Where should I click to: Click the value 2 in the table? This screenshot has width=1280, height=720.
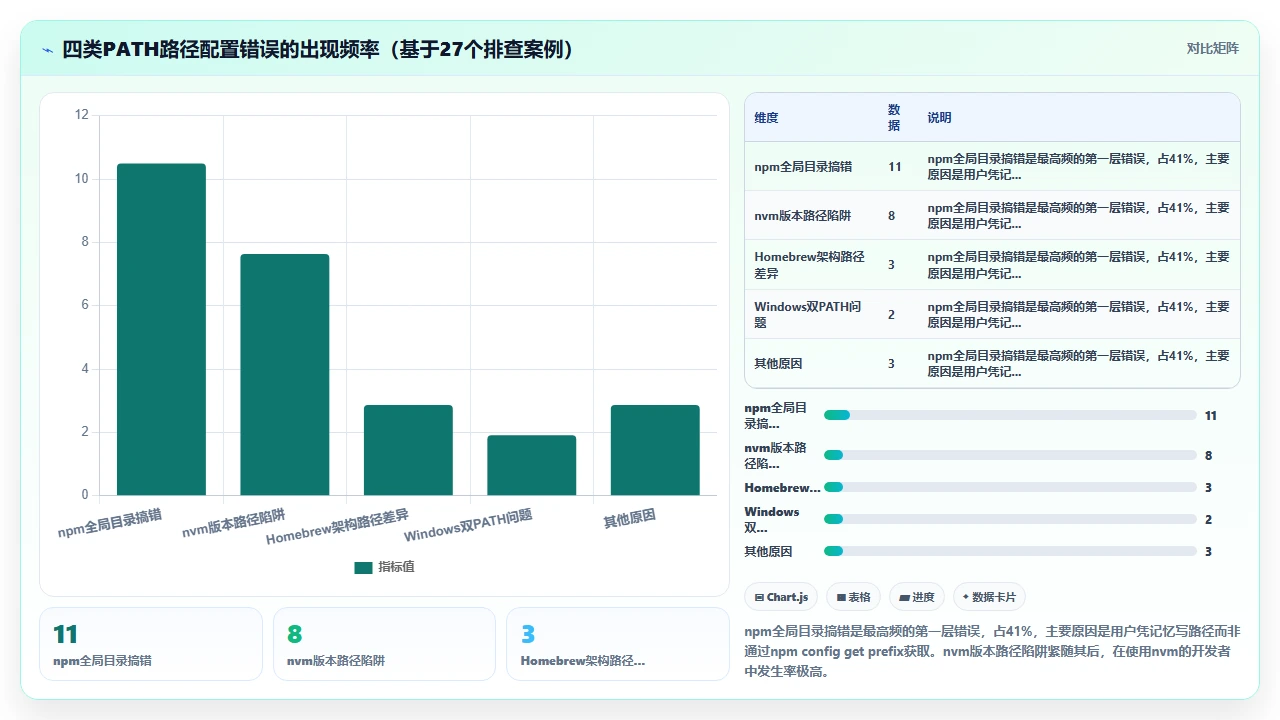(891, 314)
